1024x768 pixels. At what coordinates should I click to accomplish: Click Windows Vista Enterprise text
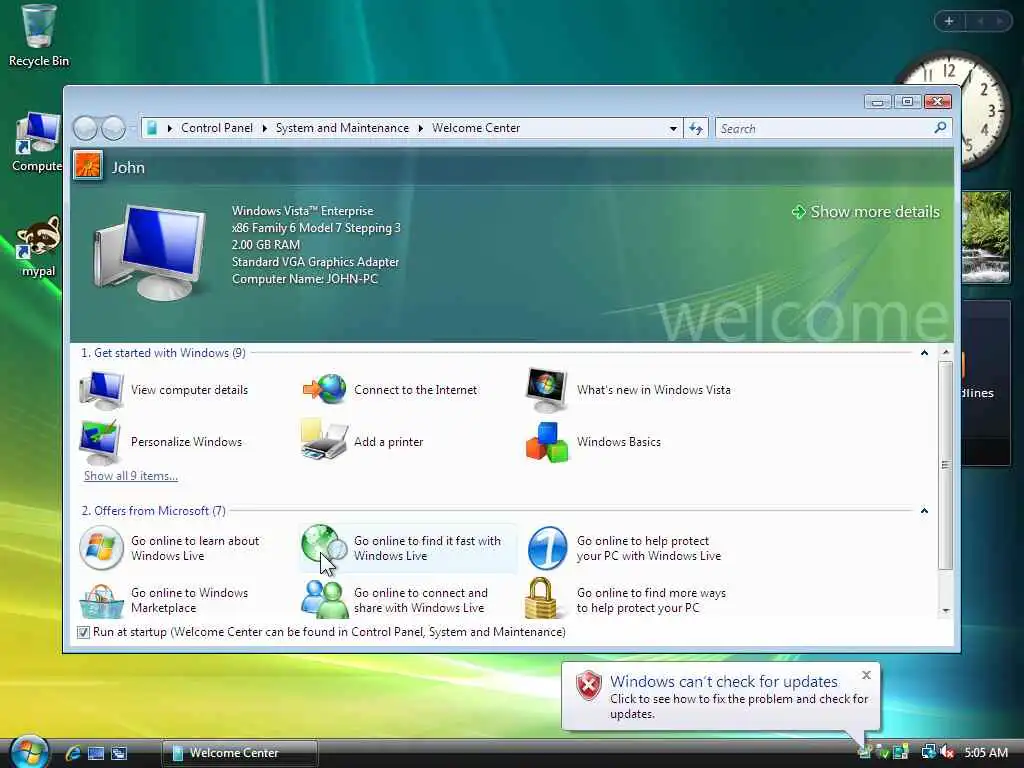(x=302, y=211)
